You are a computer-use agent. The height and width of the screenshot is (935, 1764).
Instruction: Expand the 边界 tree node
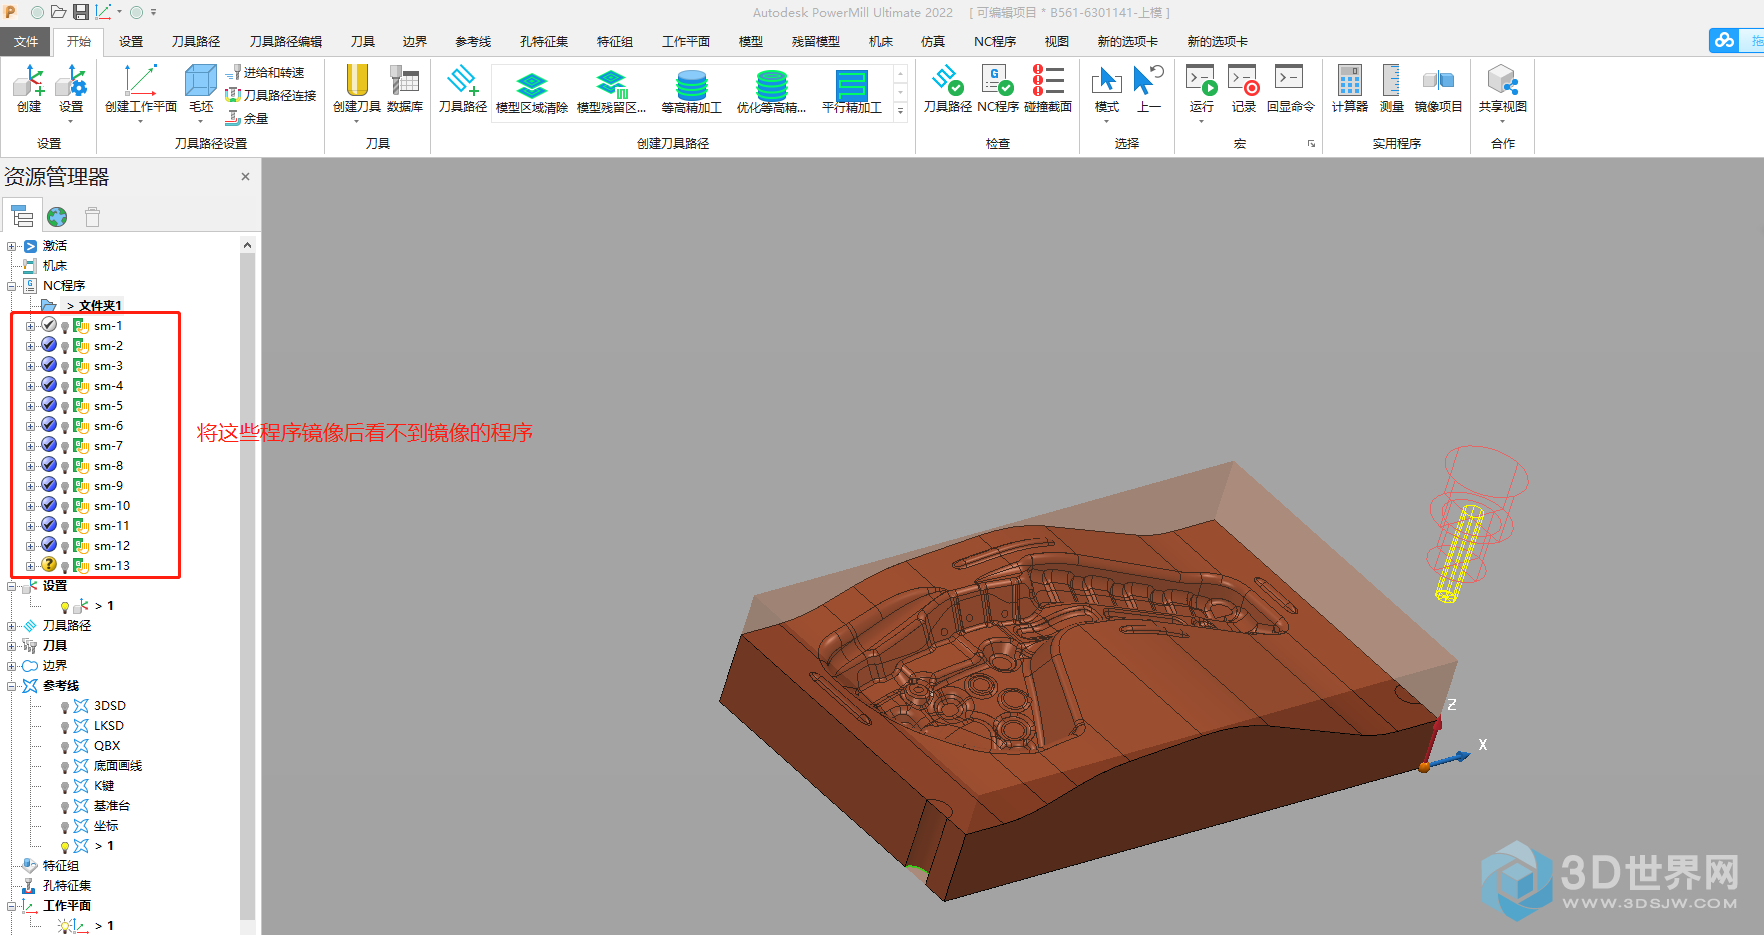[x=12, y=666]
